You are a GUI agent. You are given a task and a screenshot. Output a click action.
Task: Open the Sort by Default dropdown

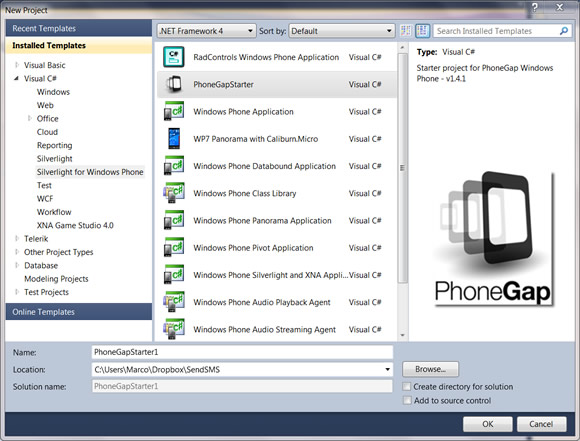pos(341,31)
